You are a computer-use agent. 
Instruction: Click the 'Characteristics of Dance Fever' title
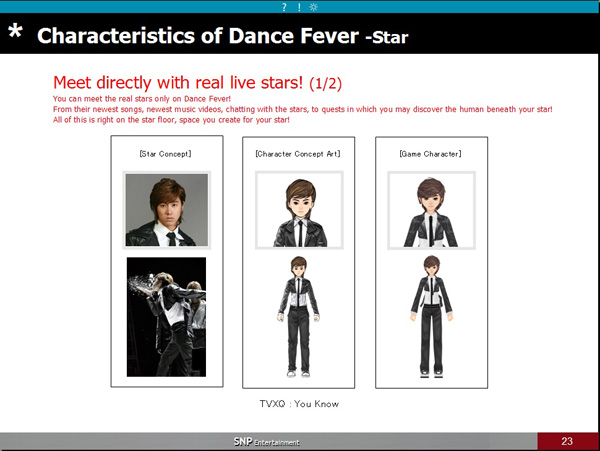point(198,37)
